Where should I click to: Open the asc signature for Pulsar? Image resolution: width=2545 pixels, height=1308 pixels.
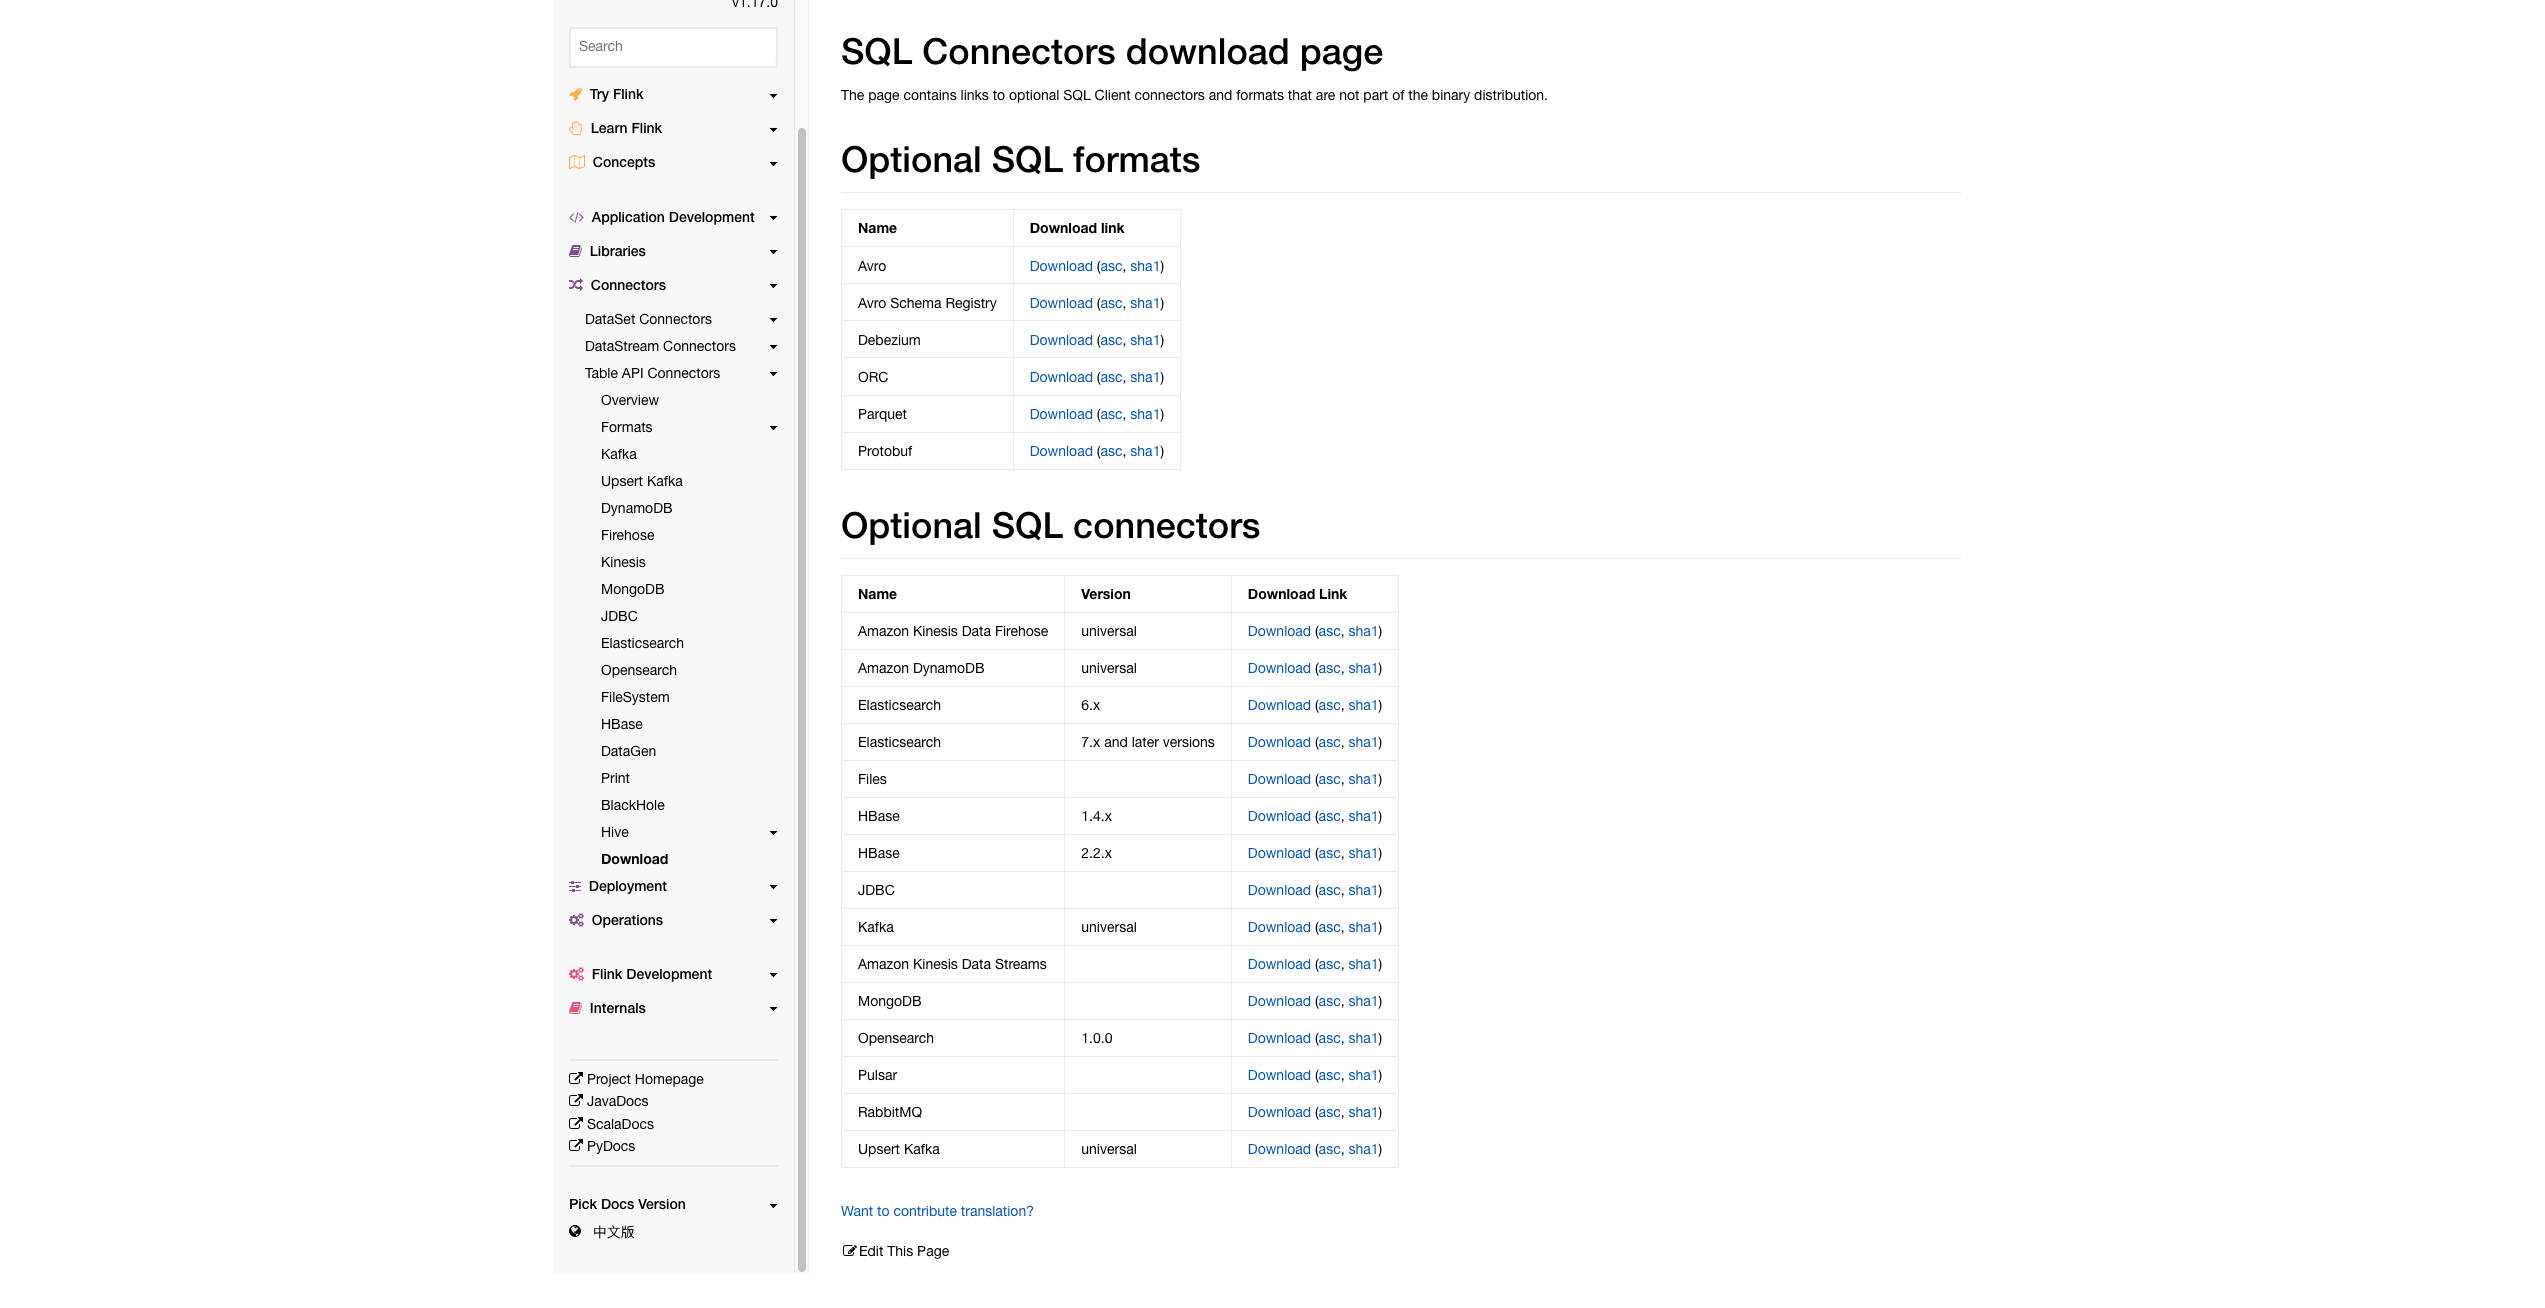1329,1075
